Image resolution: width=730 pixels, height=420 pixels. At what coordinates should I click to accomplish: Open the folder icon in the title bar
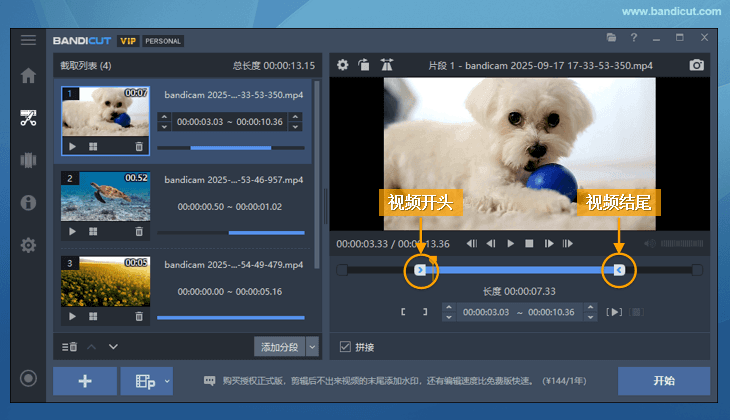coord(611,38)
